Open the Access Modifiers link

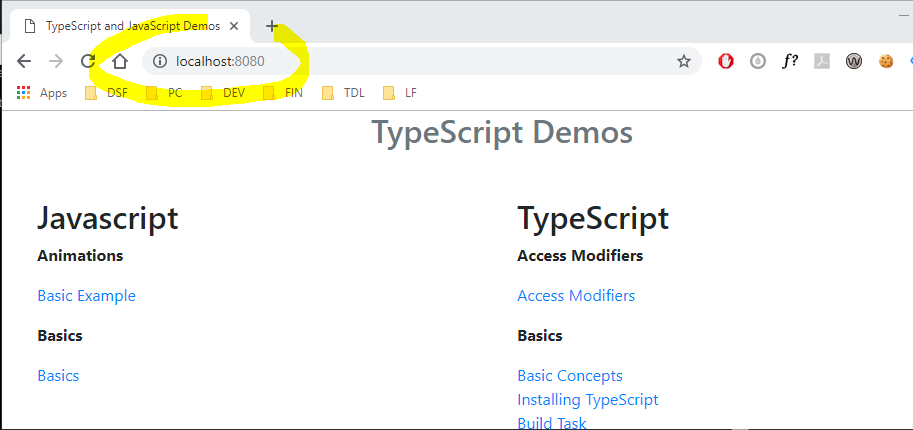pos(576,295)
